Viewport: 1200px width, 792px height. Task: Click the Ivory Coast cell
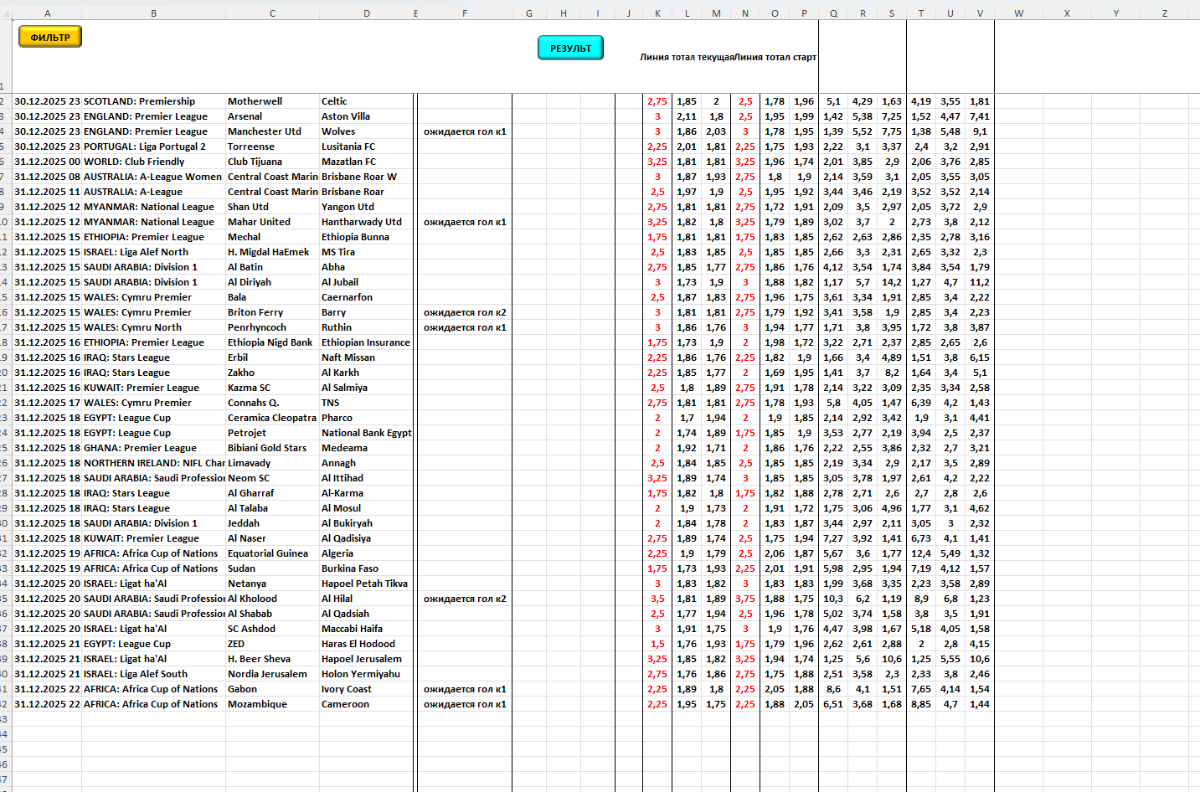pyautogui.click(x=346, y=690)
